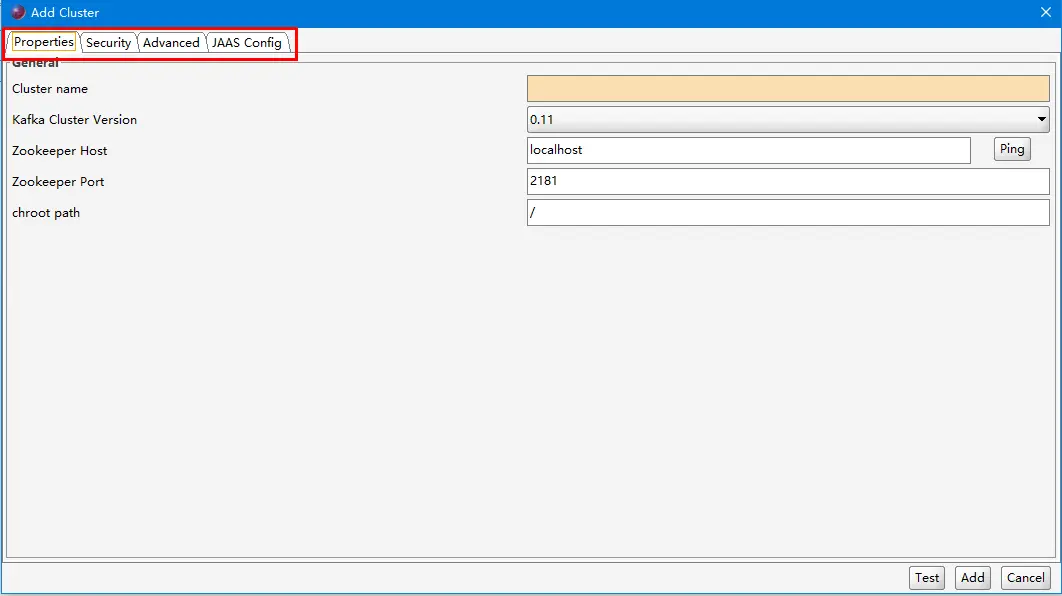The width and height of the screenshot is (1062, 596).
Task: Open the Security tab
Action: click(x=108, y=43)
